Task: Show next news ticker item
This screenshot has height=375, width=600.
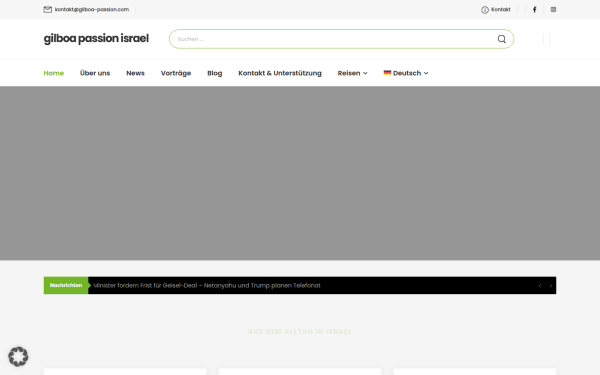Action: click(551, 286)
